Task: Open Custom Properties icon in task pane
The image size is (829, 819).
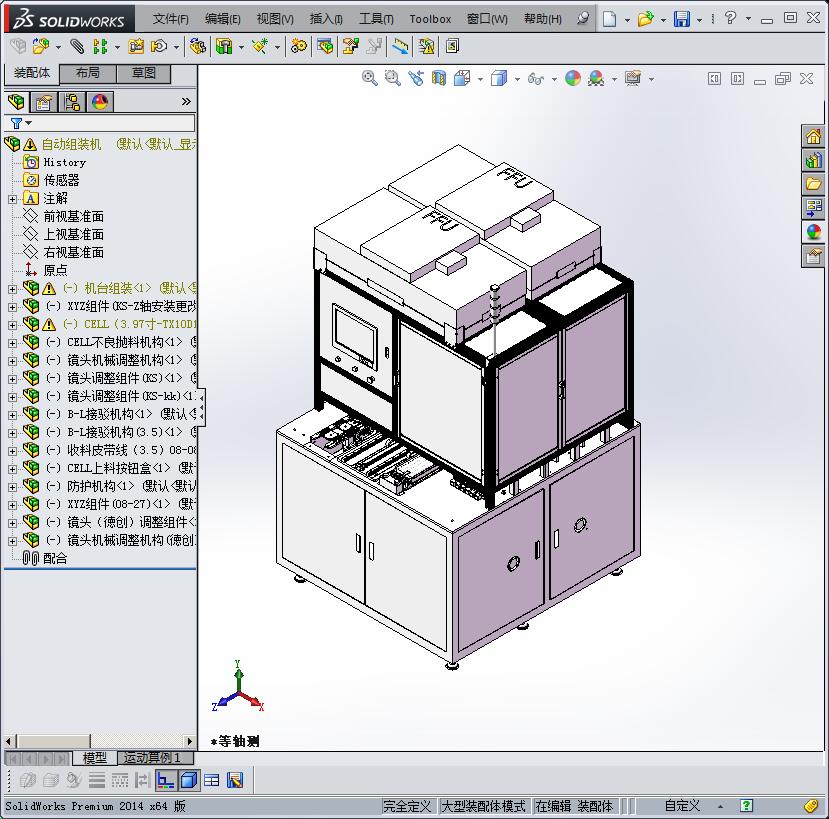Action: tap(814, 256)
